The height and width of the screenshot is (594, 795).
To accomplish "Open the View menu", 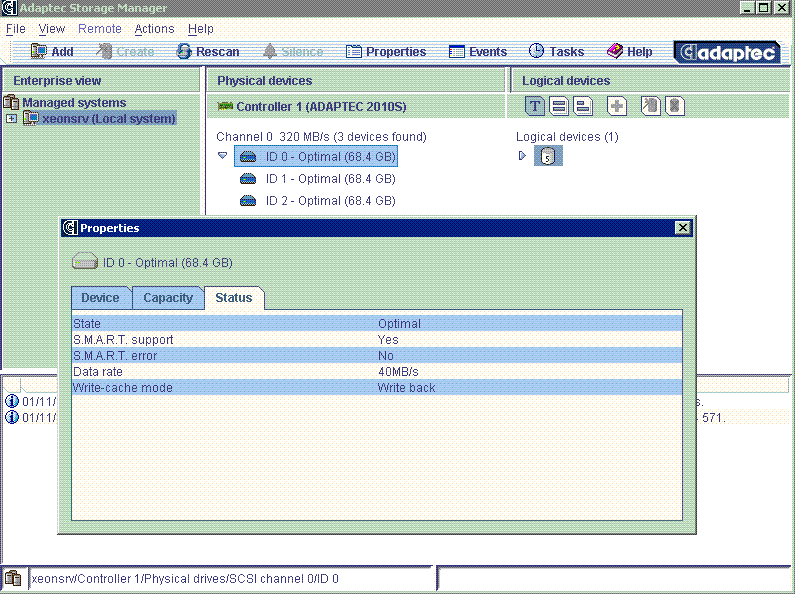I will [52, 29].
